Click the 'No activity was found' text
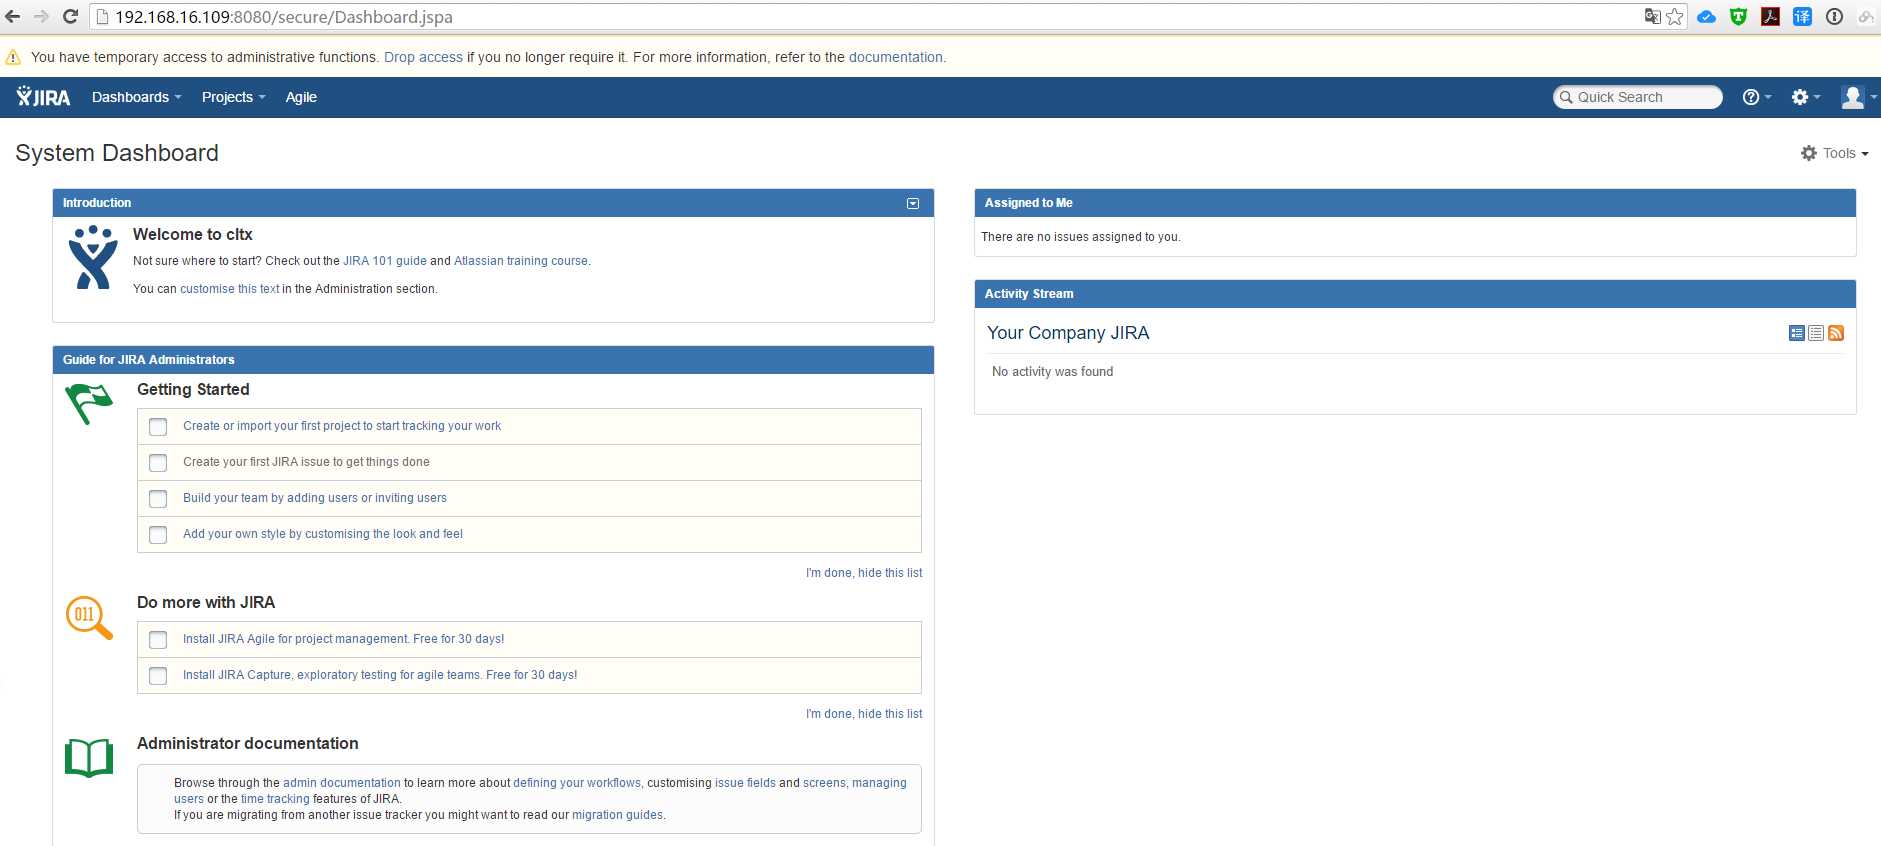Screen dimensions: 1881x846 [1052, 371]
